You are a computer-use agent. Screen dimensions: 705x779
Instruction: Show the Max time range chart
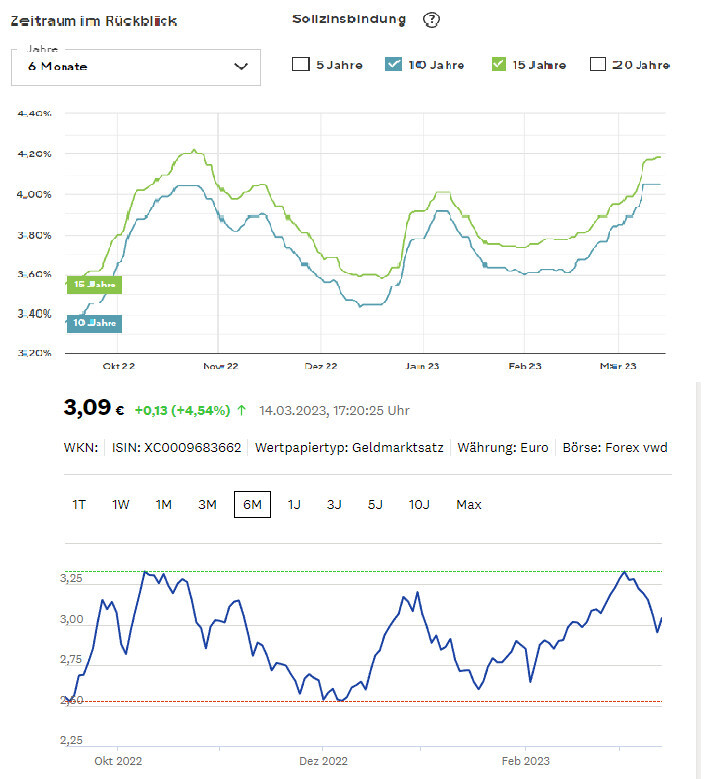(x=468, y=504)
